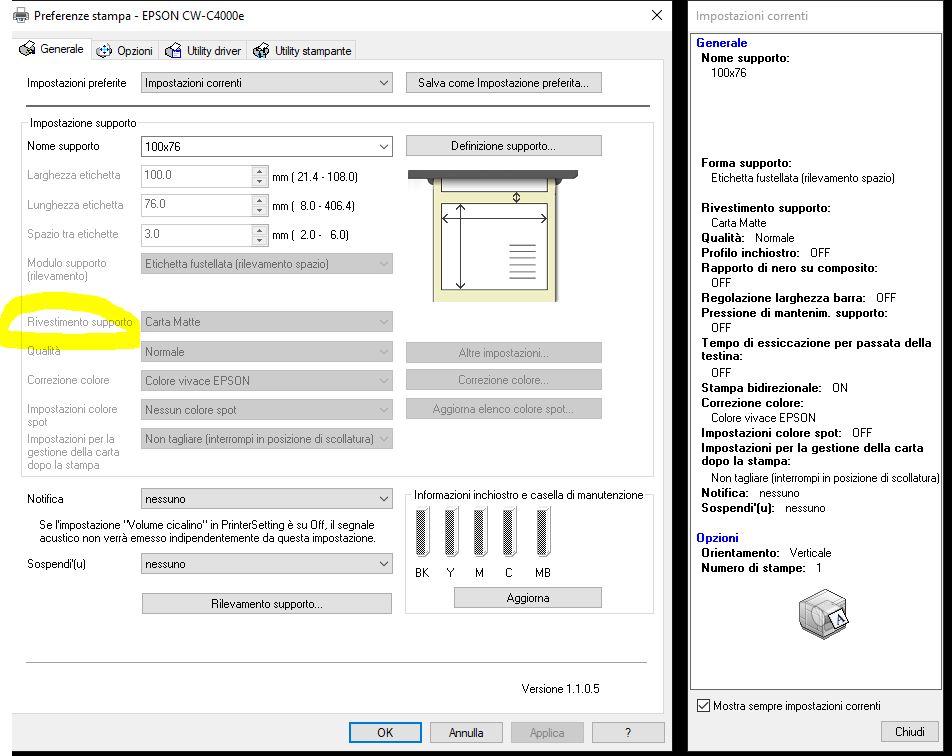Expand the Notifica dropdown

coord(384,499)
